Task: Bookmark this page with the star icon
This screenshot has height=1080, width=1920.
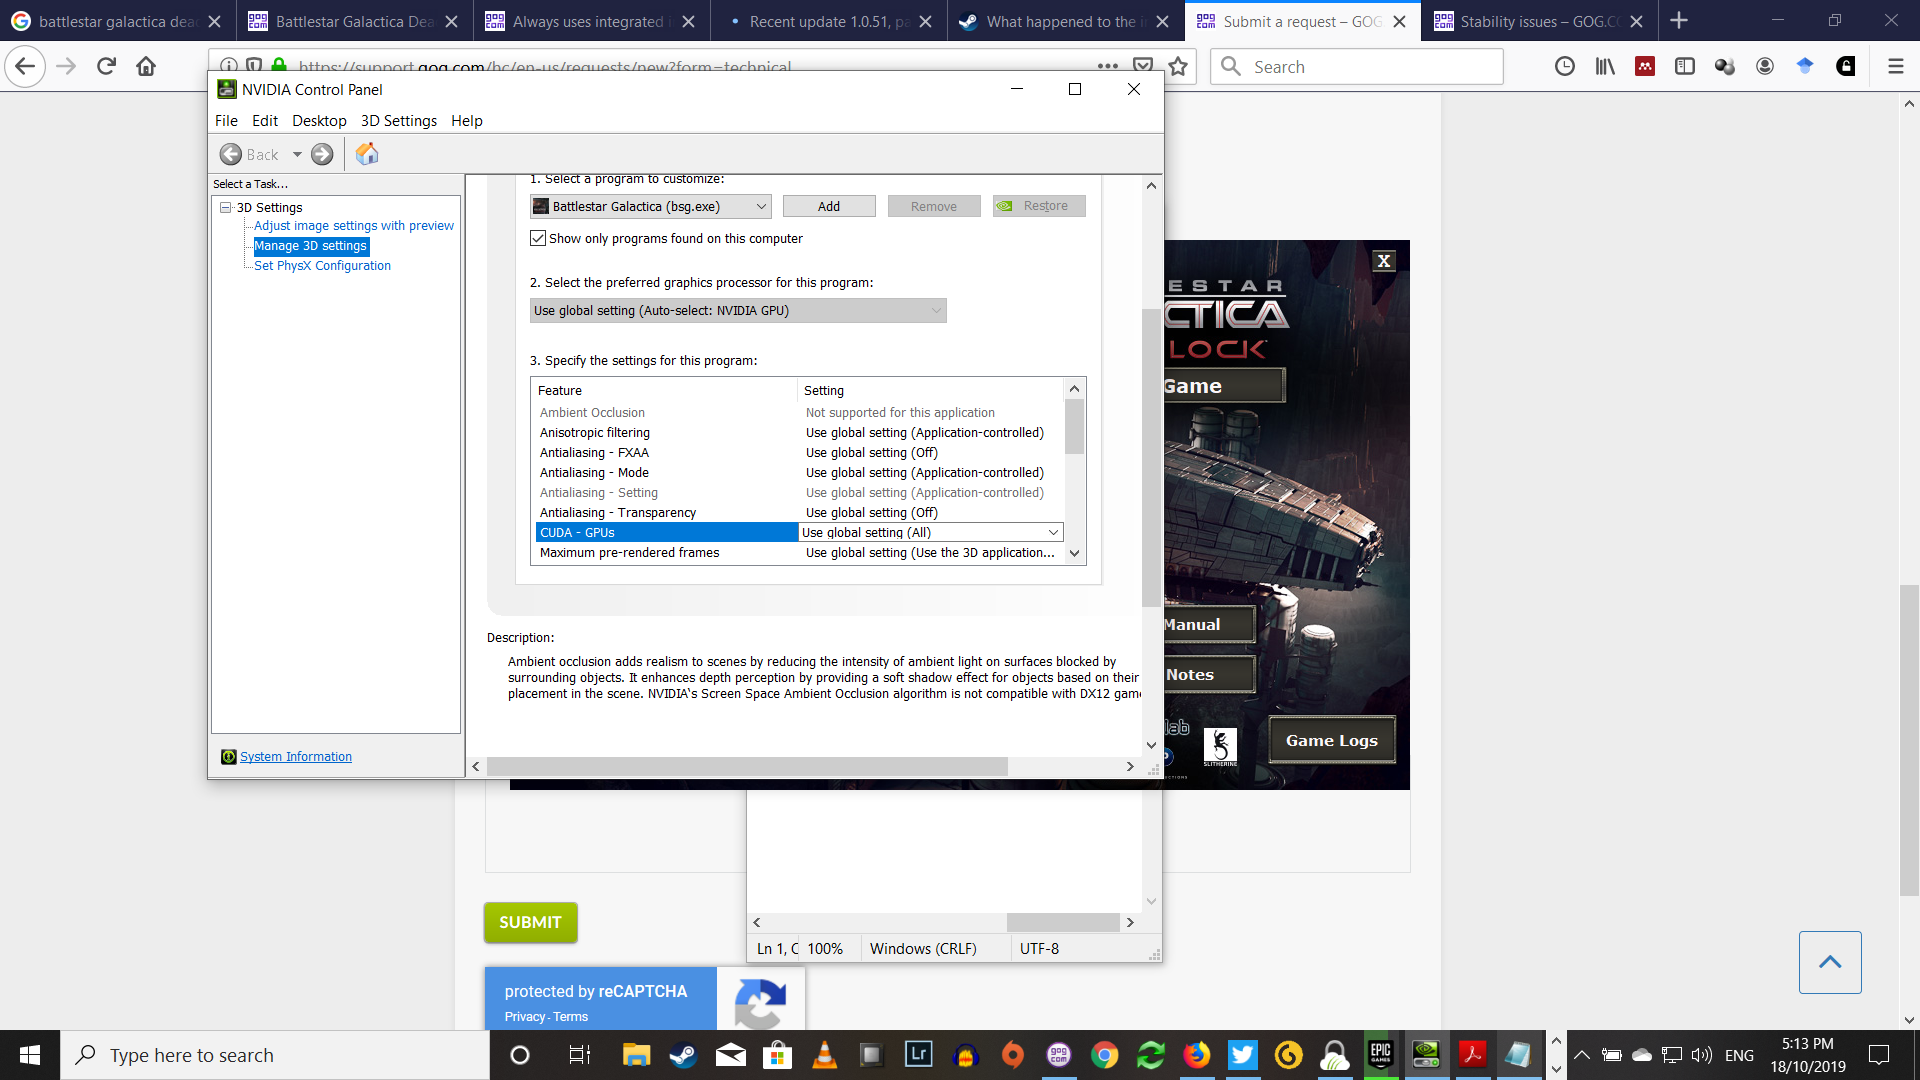Action: pos(1178,66)
